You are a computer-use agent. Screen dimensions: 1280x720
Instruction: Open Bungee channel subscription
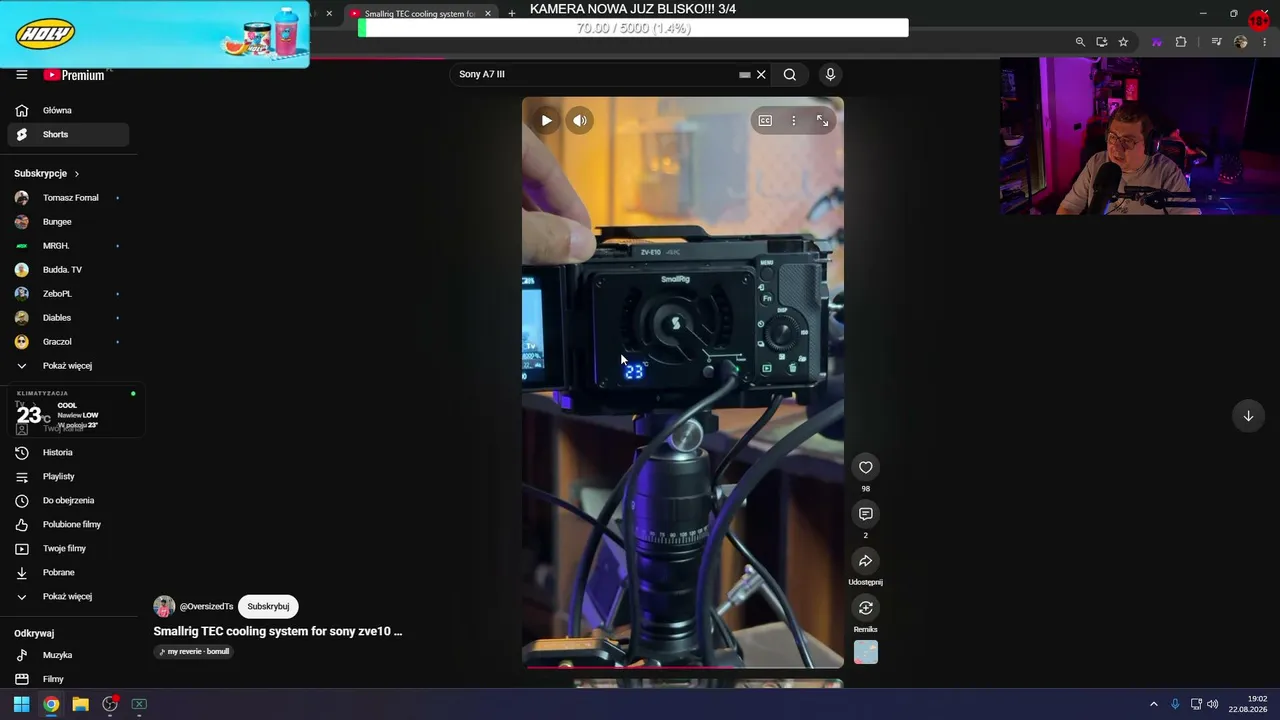tap(69, 222)
